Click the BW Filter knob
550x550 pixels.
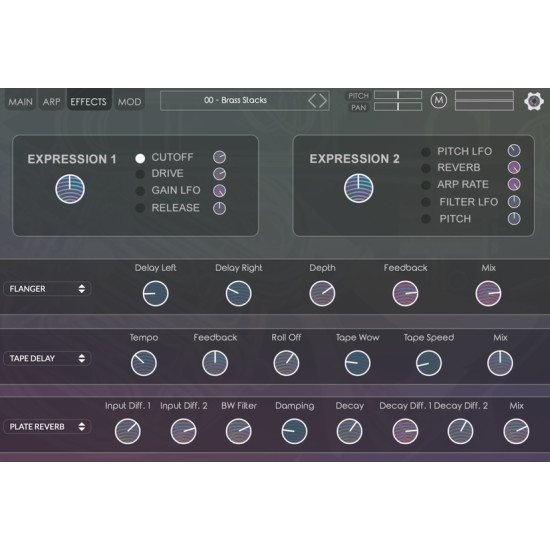click(x=239, y=431)
